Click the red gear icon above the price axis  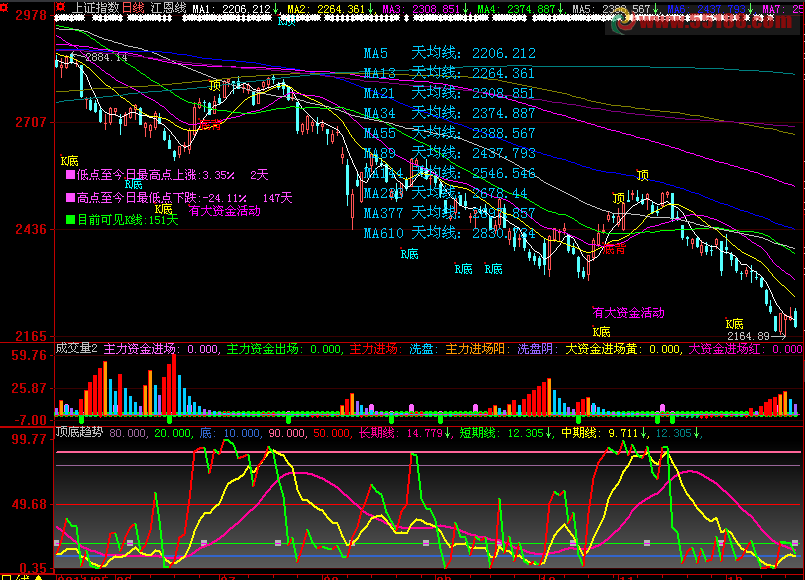(4, 7)
